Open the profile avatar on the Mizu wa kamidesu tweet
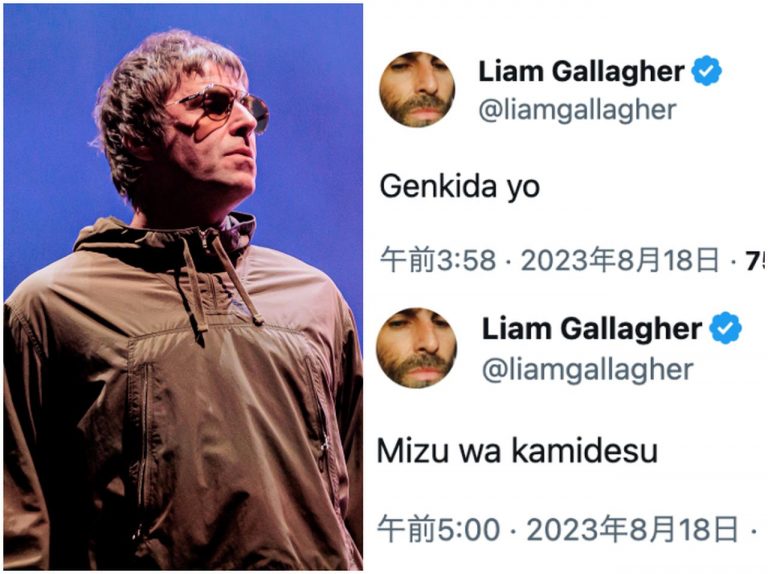 pos(417,348)
